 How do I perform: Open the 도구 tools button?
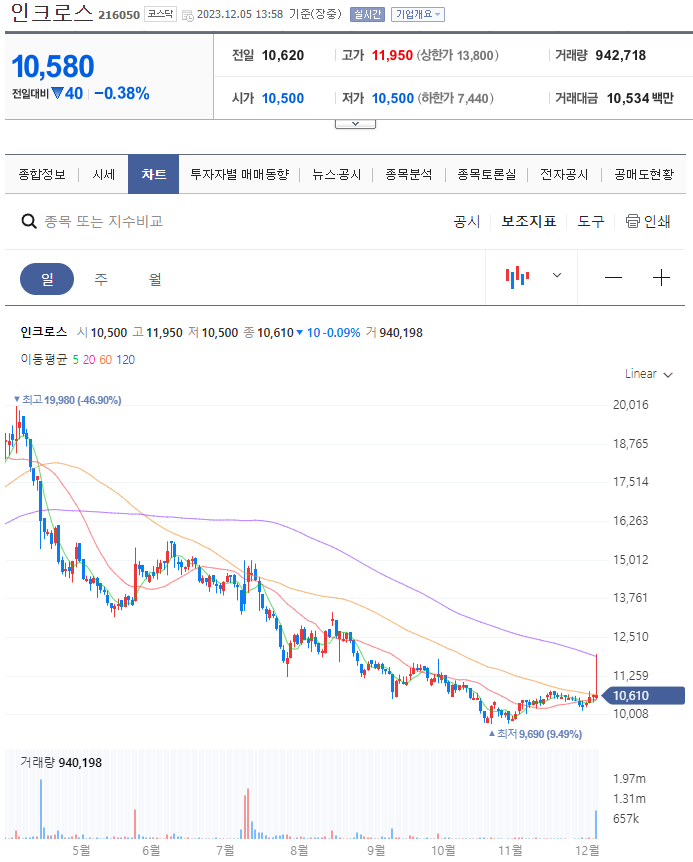[x=591, y=221]
